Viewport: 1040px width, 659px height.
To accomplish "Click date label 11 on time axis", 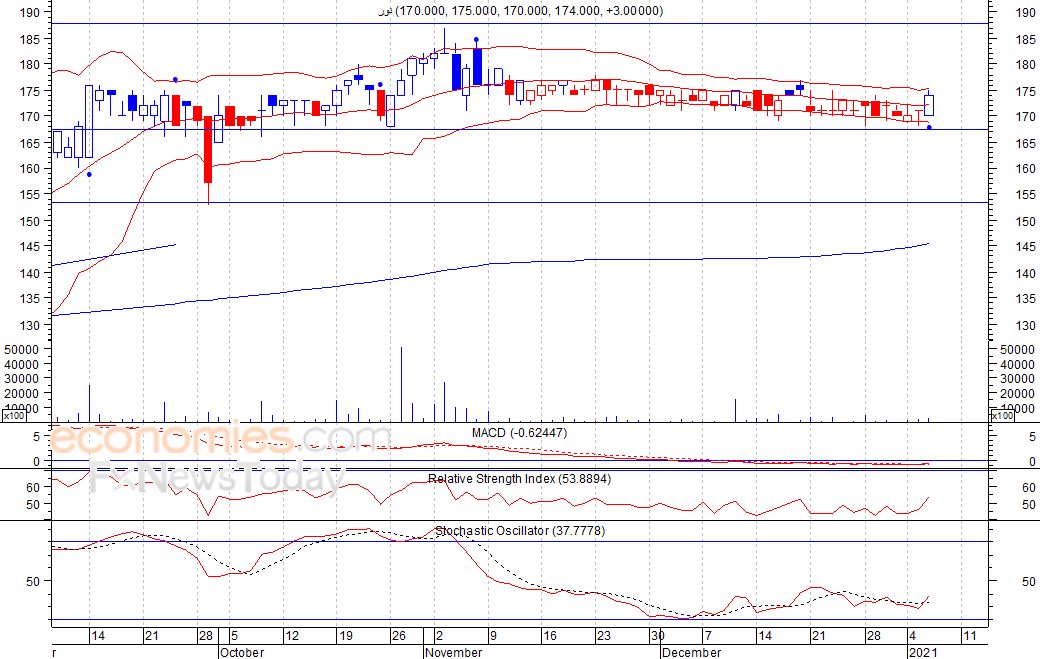I will [970, 636].
